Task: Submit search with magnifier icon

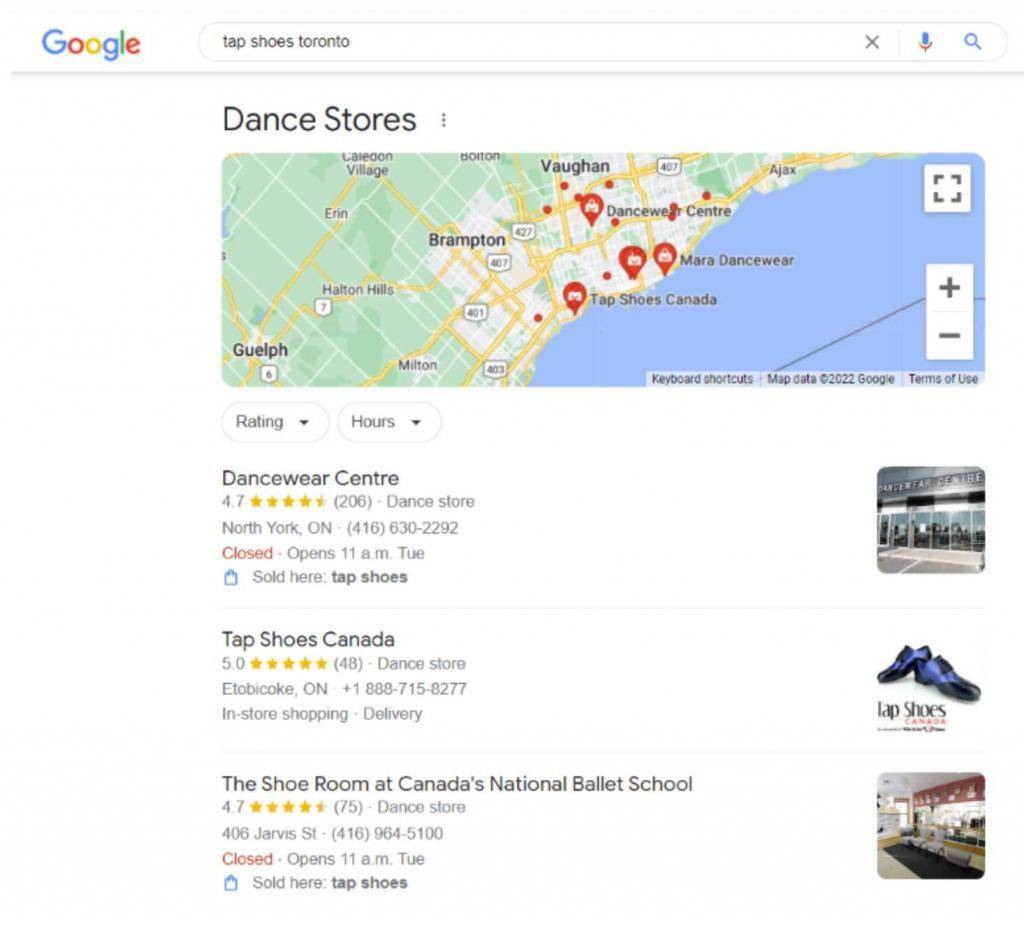Action: (x=972, y=42)
